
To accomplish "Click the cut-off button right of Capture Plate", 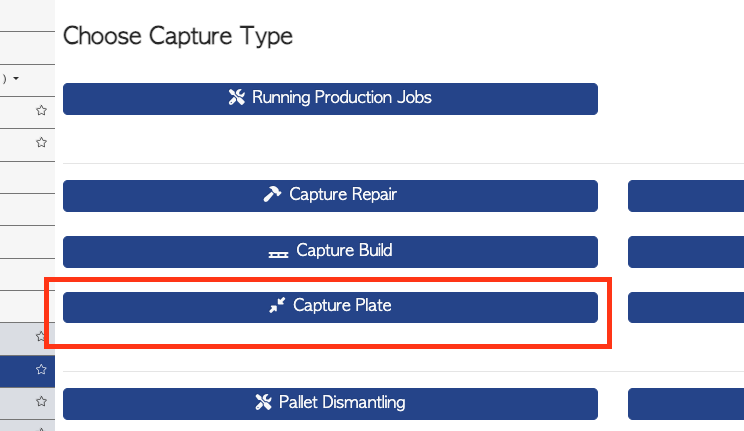I will 686,307.
